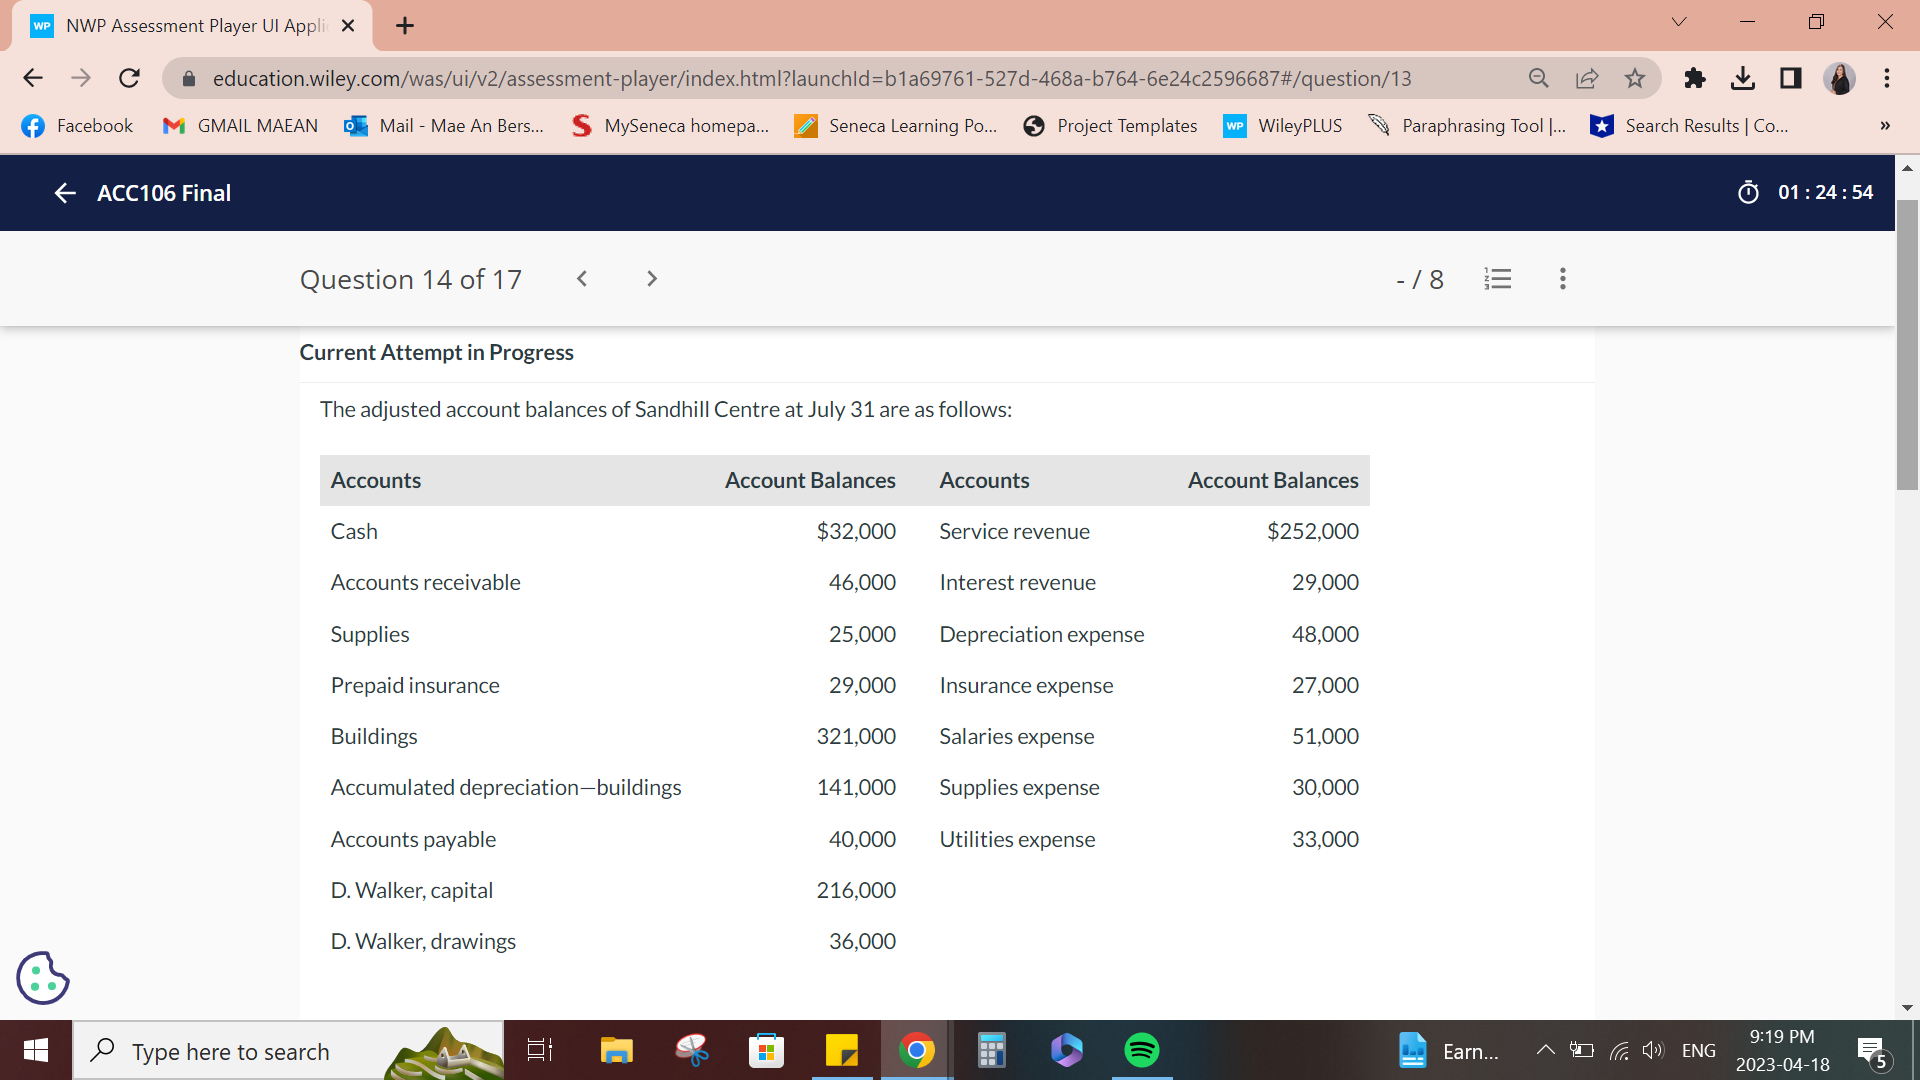Viewport: 1920px width, 1080px height.
Task: Open the three-dot options menu in assessment player
Action: (x=1562, y=279)
